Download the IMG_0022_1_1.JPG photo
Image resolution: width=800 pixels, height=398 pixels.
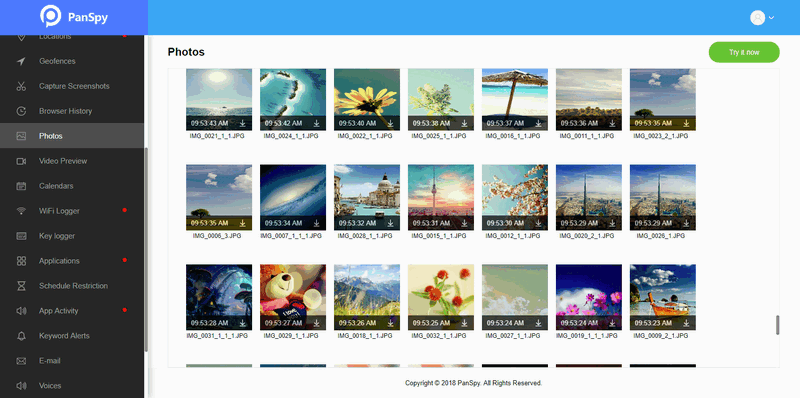tap(391, 123)
